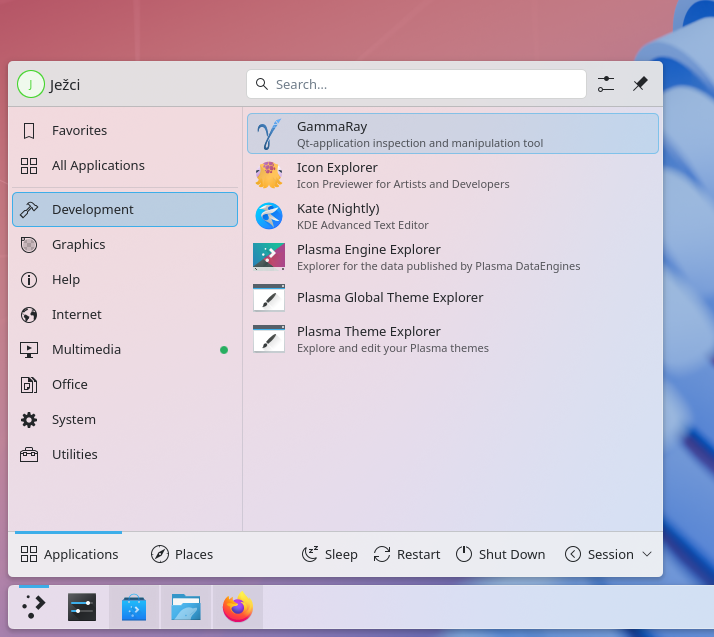Viewport: 714px width, 637px height.
Task: Click the green dot beside Multimedia
Action: pos(224,350)
